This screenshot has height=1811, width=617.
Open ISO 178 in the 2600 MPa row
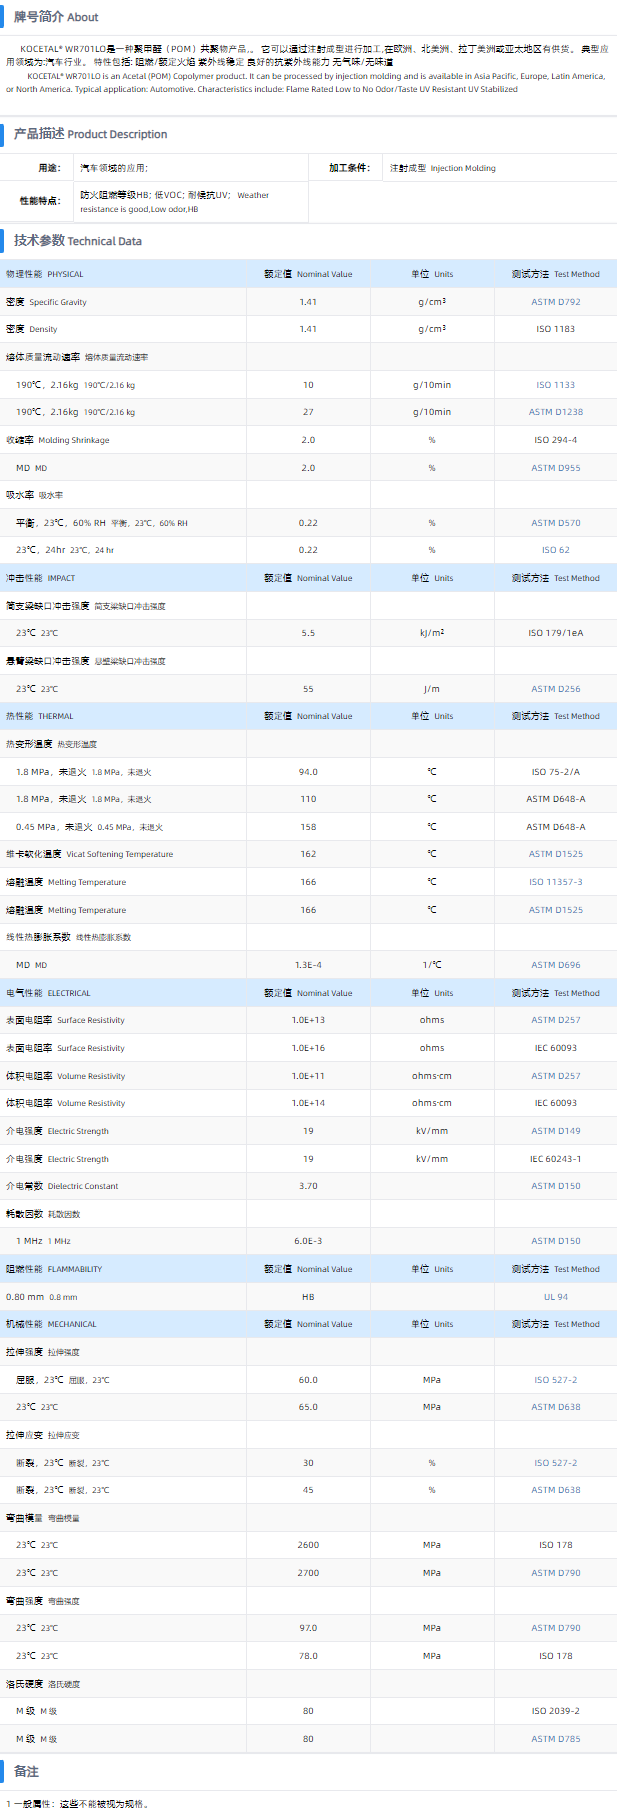pos(555,1545)
